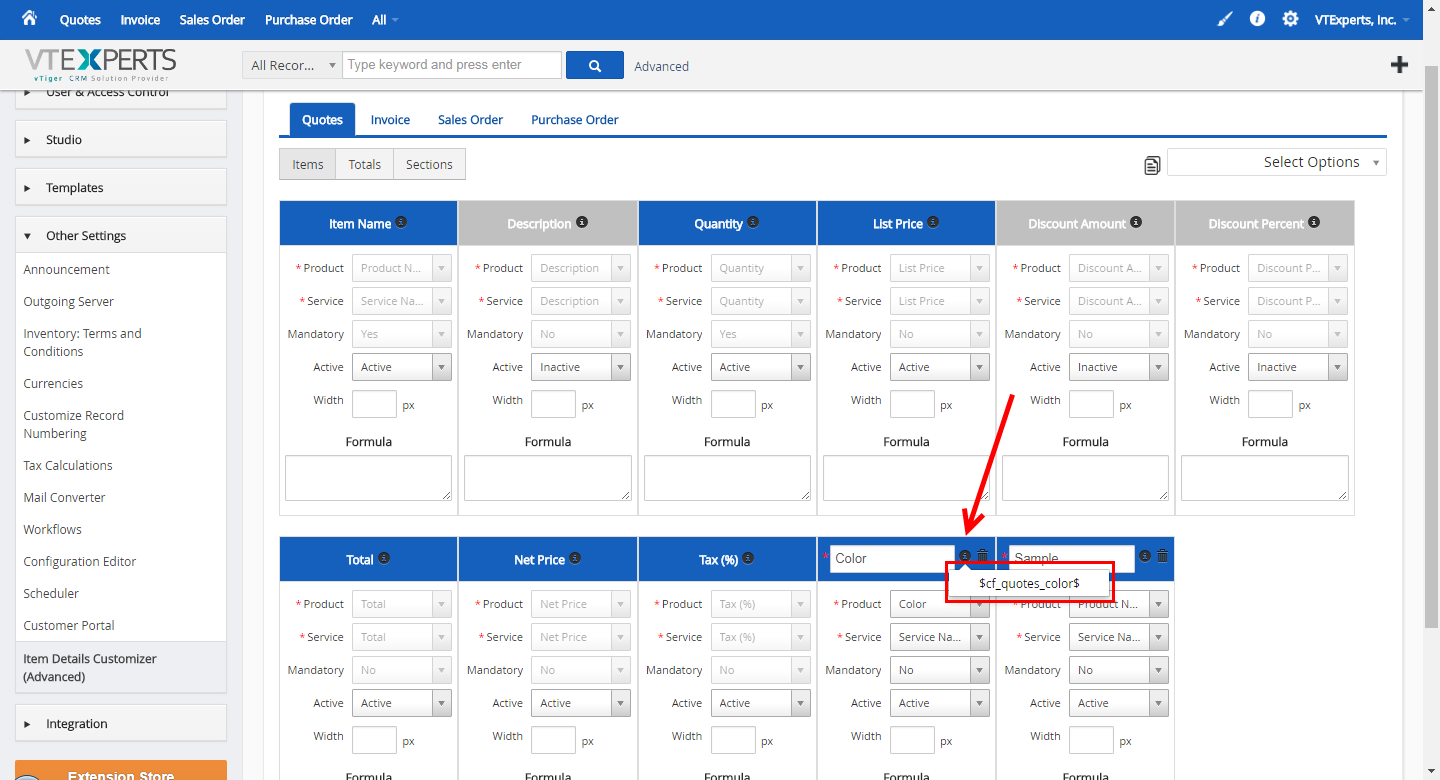The height and width of the screenshot is (780, 1440).
Task: Show info for Description column
Action: click(582, 222)
